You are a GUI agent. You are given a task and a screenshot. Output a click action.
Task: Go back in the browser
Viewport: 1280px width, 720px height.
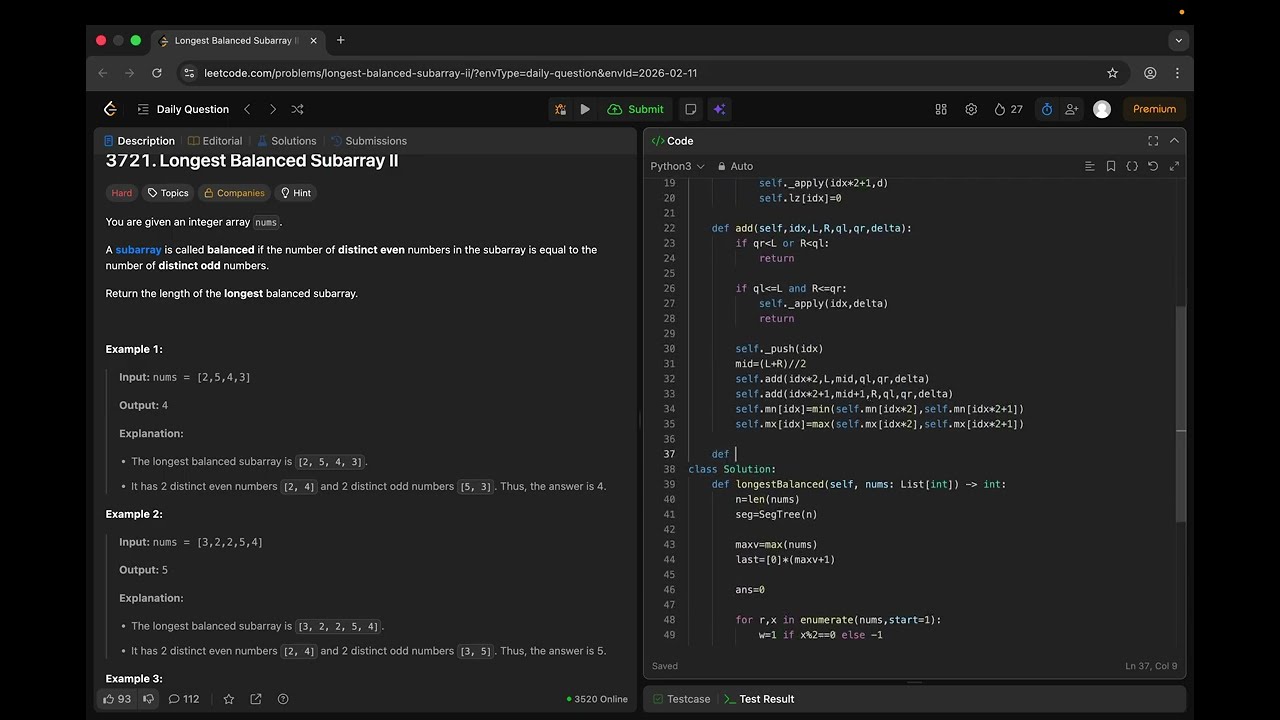click(x=103, y=73)
